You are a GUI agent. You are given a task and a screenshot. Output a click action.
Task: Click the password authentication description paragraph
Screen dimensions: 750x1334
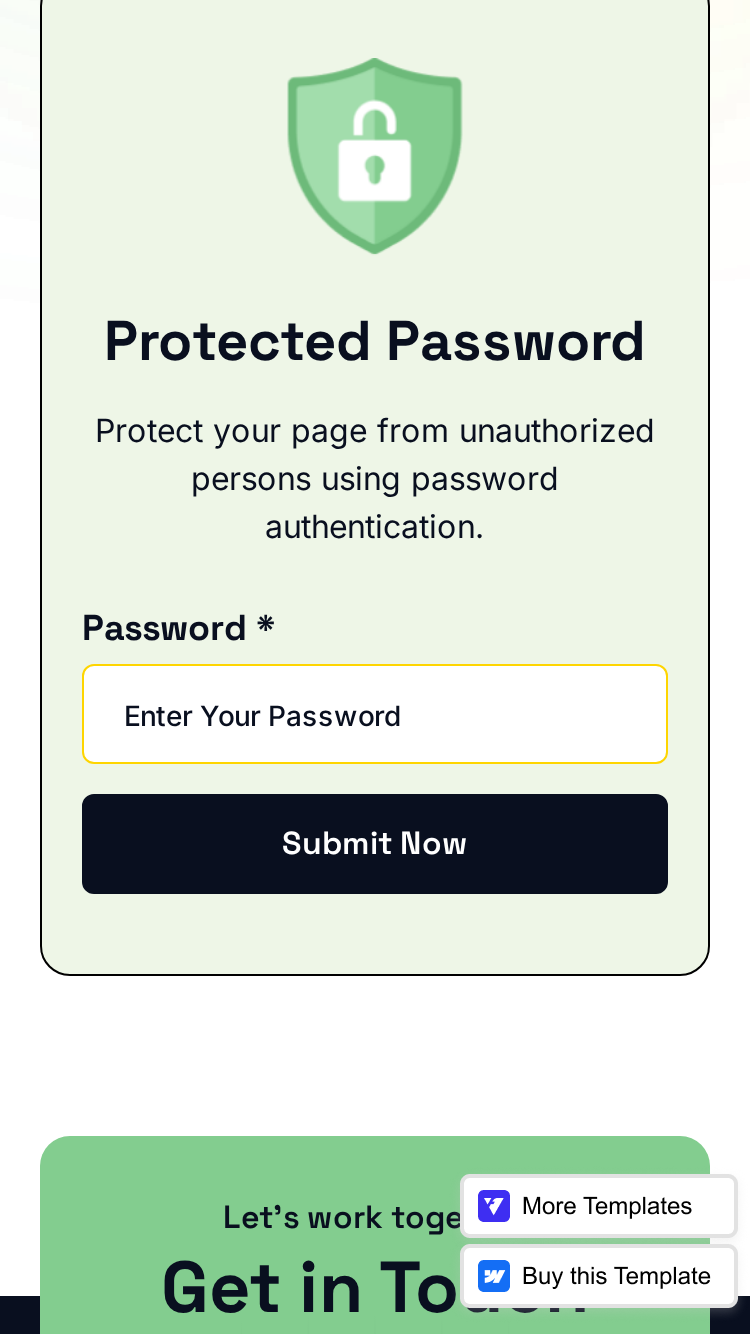tap(375, 479)
